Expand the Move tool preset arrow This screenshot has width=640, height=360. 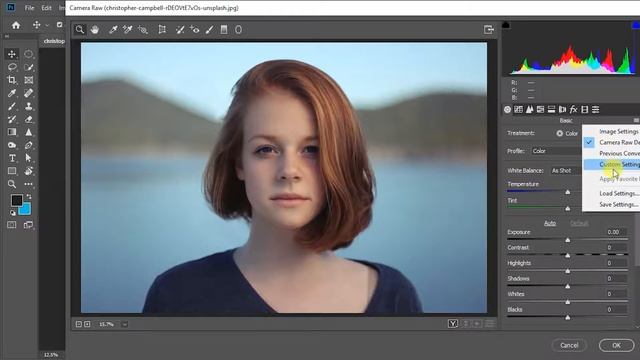click(x=47, y=25)
